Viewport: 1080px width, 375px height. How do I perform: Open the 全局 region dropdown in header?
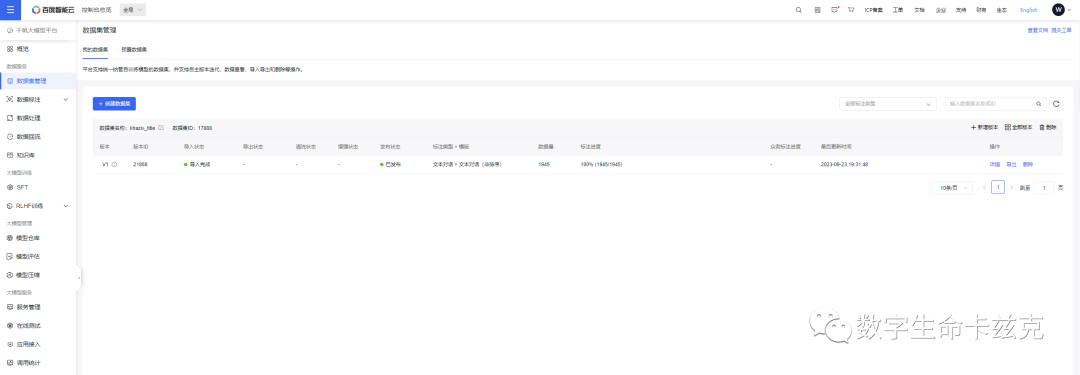pos(133,10)
